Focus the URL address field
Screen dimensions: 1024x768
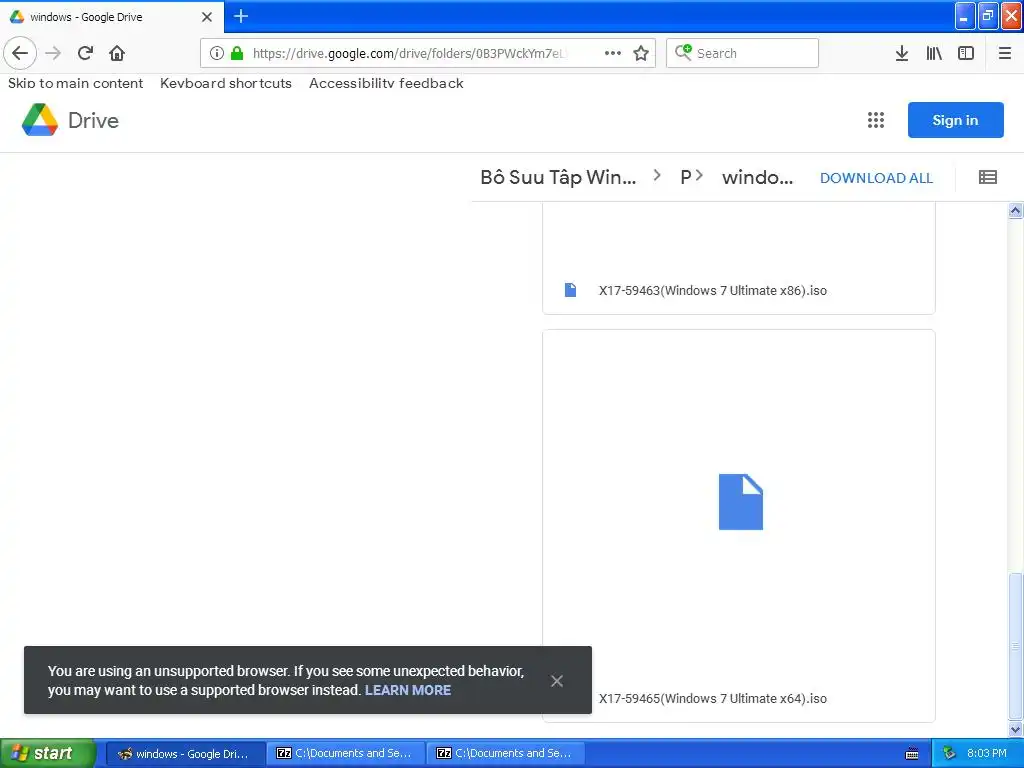[x=411, y=53]
